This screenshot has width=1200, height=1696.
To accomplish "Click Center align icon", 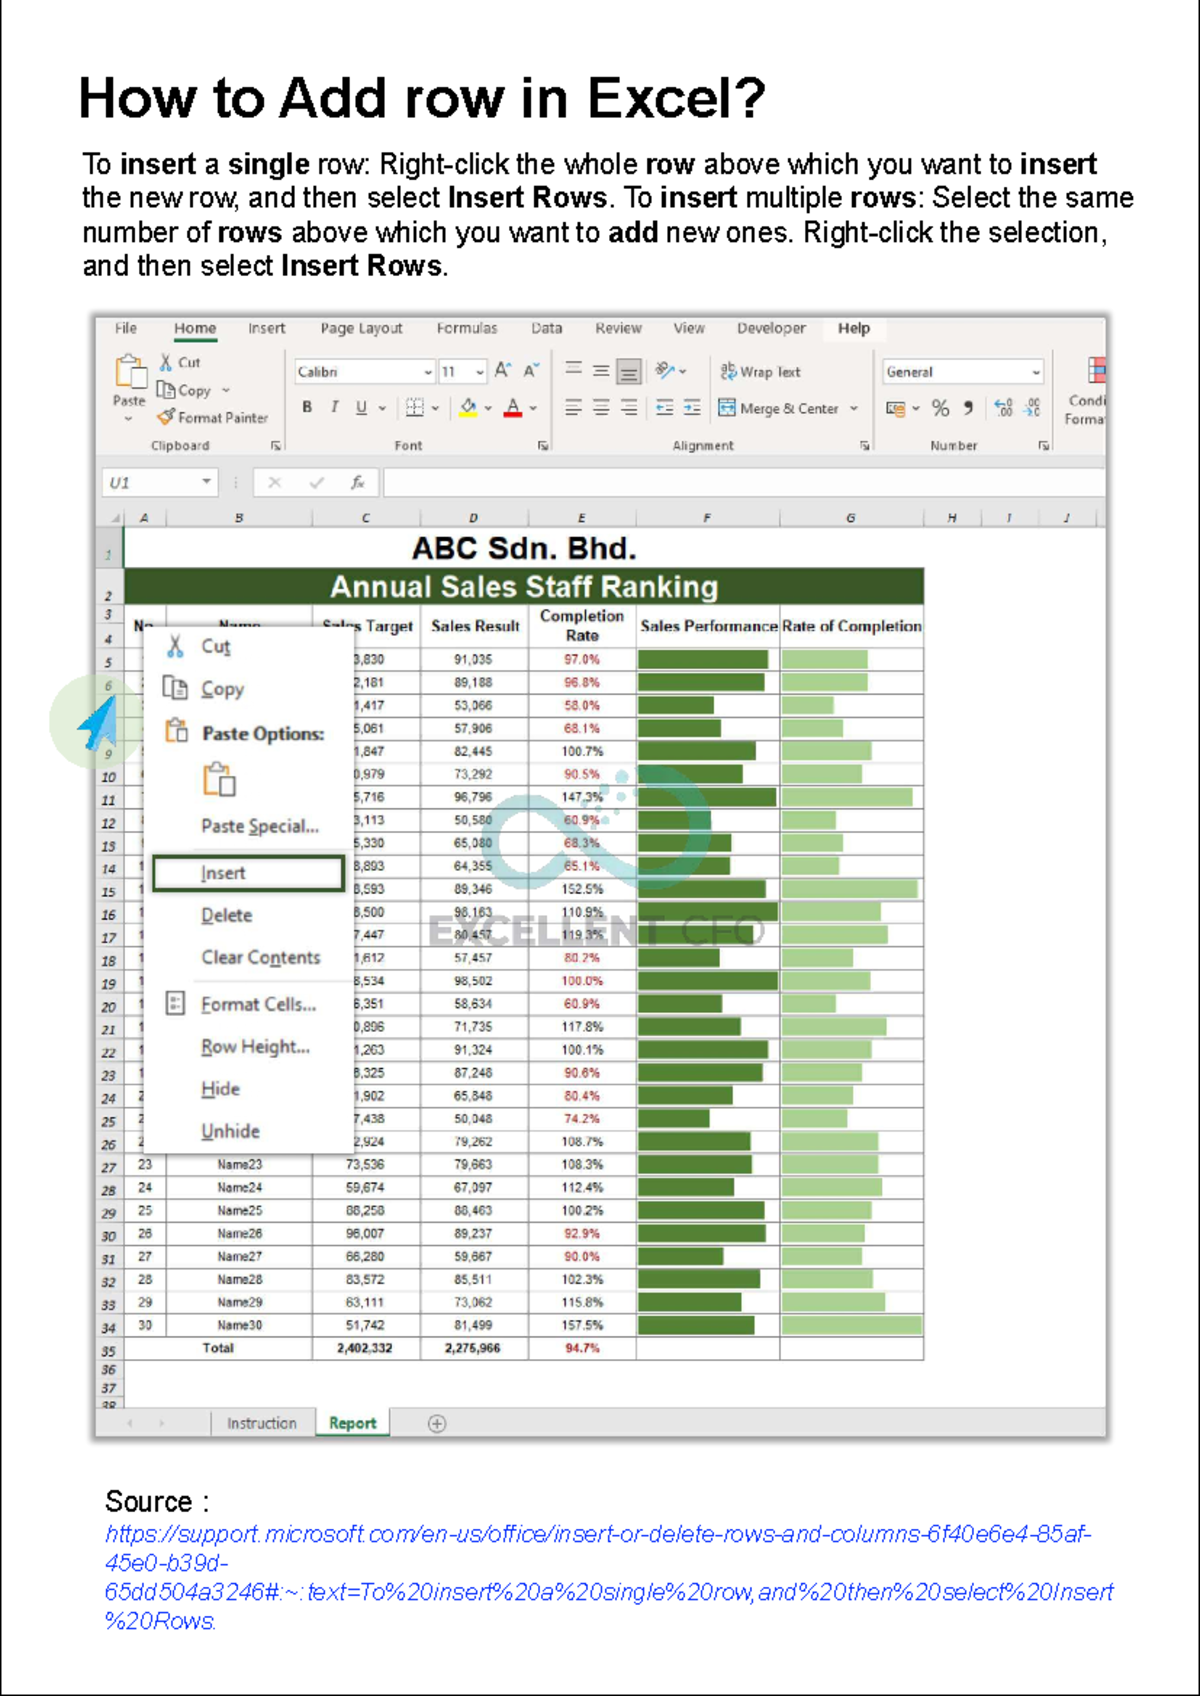I will (601, 408).
